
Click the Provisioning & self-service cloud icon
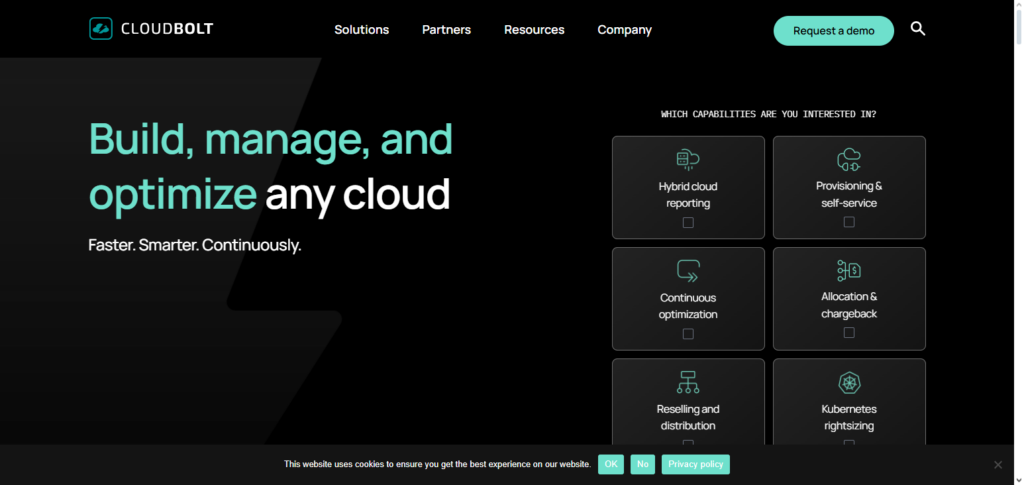(x=849, y=158)
